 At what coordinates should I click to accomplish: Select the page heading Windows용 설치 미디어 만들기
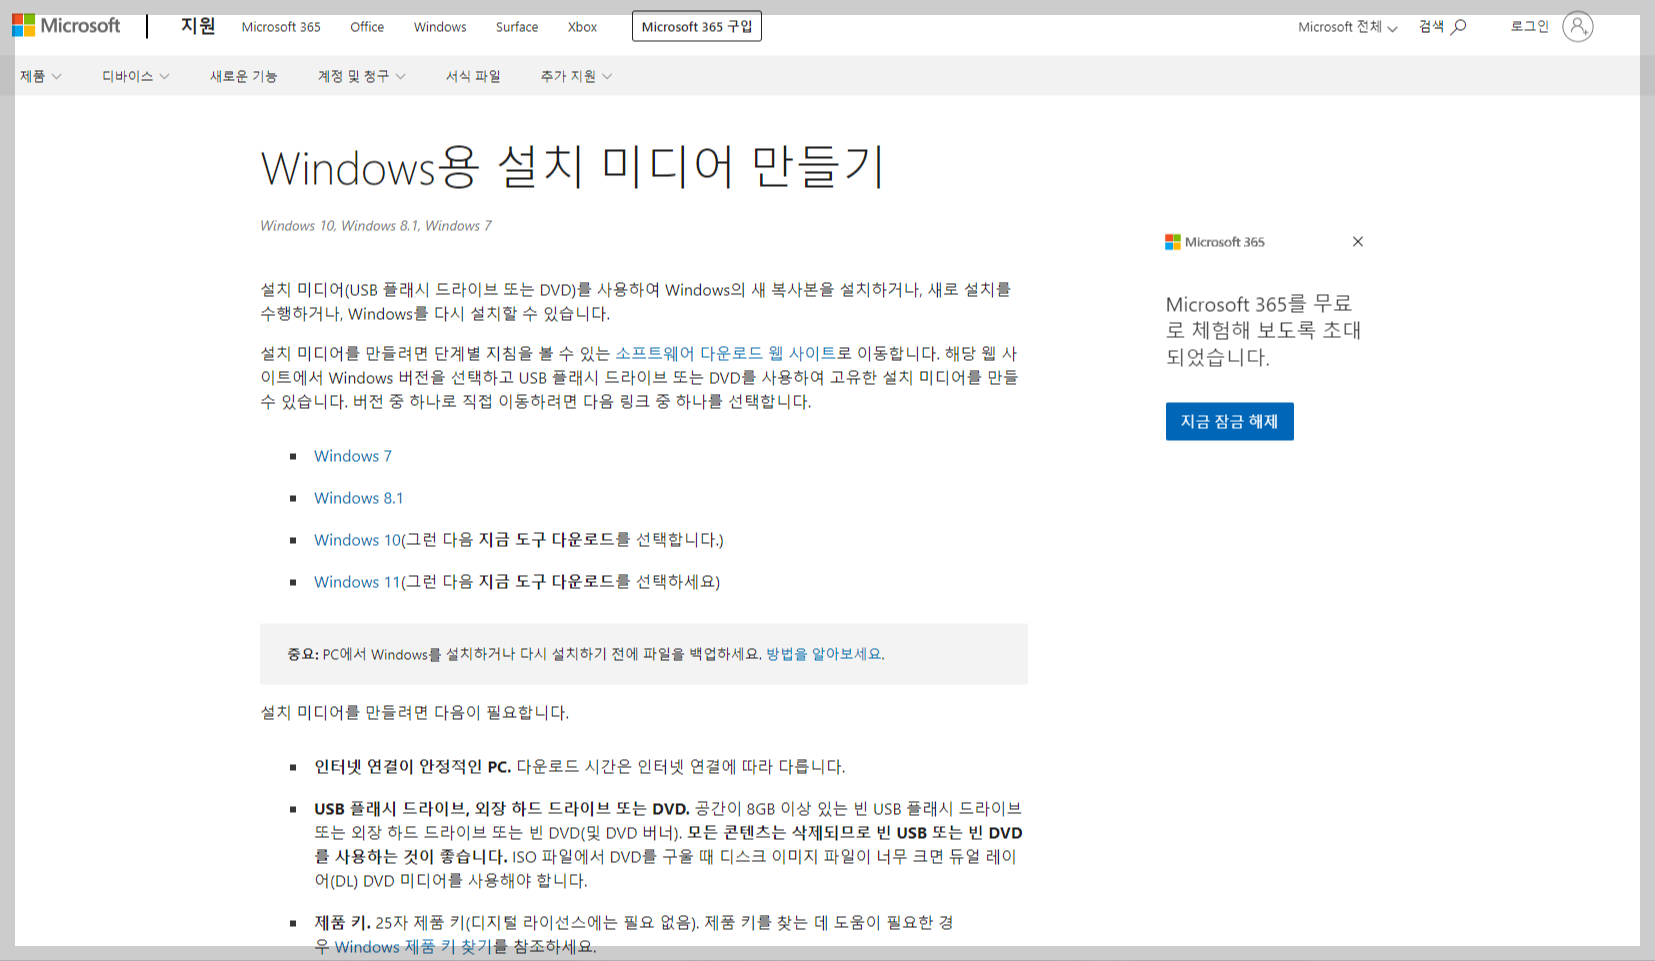click(573, 167)
